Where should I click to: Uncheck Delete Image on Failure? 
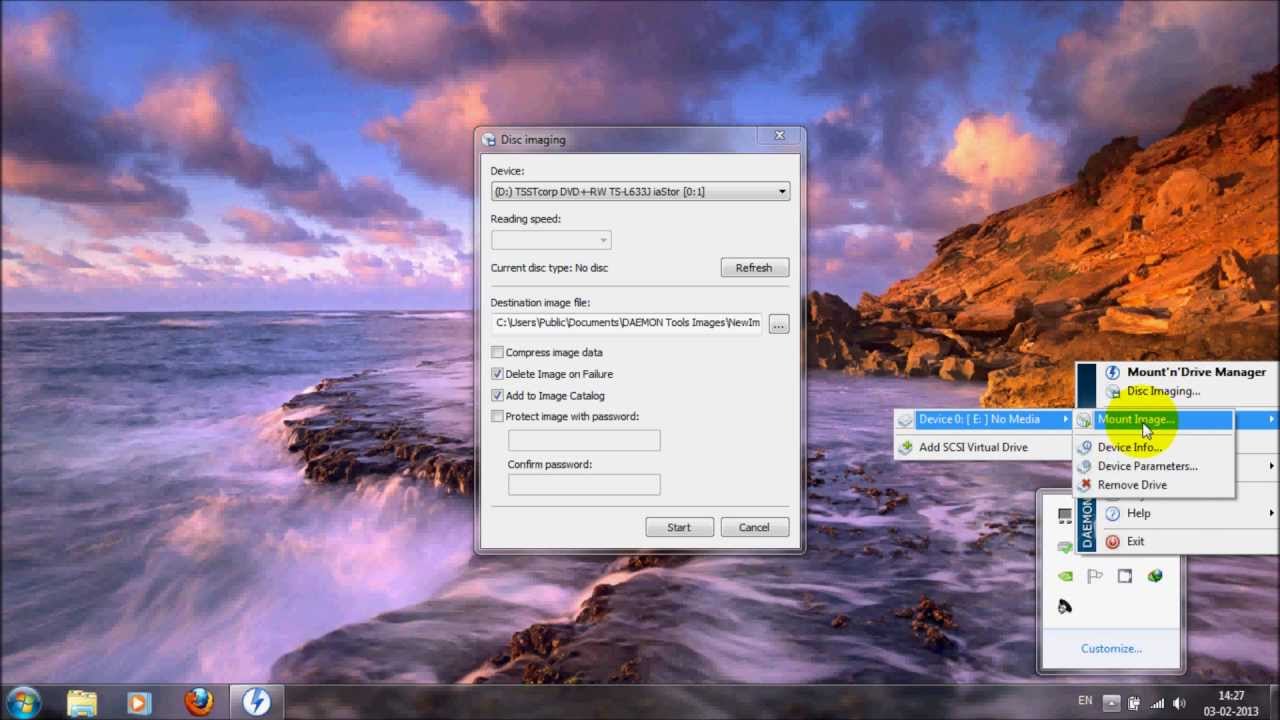pos(497,374)
